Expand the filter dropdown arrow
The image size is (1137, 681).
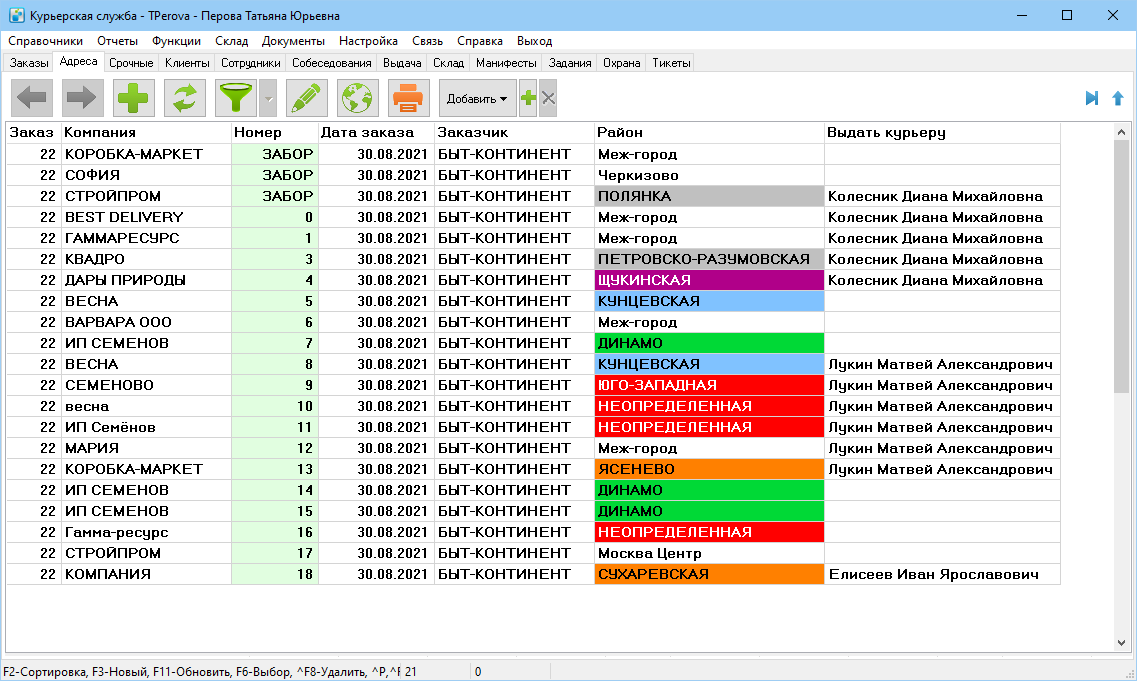pyautogui.click(x=268, y=99)
